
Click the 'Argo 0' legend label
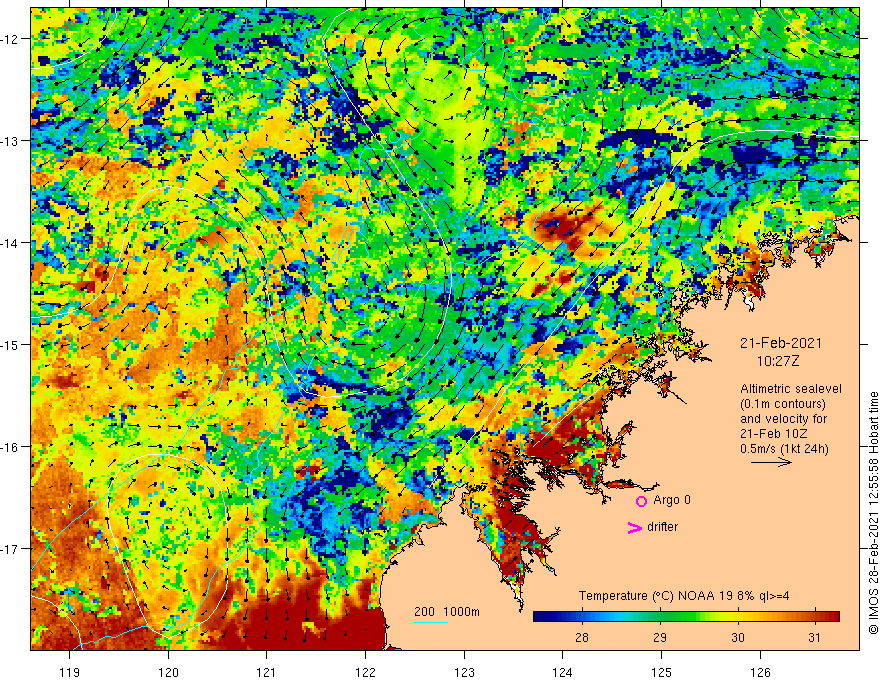coord(672,500)
